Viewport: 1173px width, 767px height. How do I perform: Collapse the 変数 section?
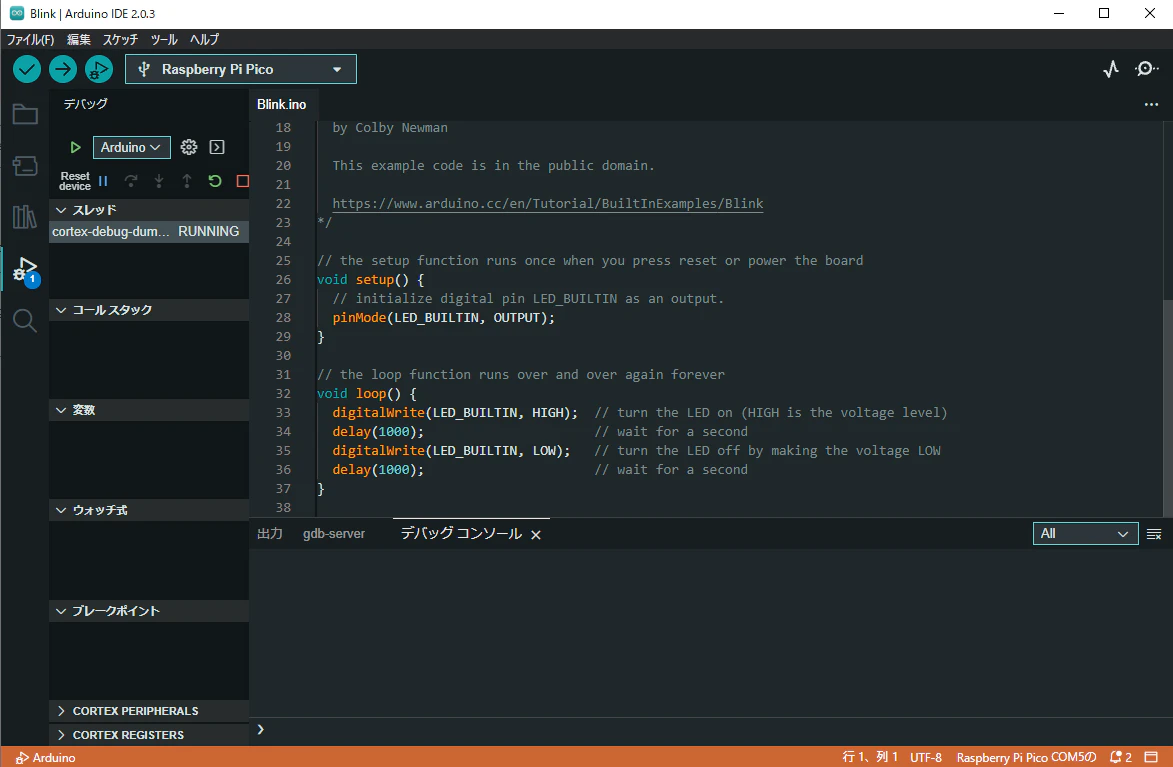149,410
